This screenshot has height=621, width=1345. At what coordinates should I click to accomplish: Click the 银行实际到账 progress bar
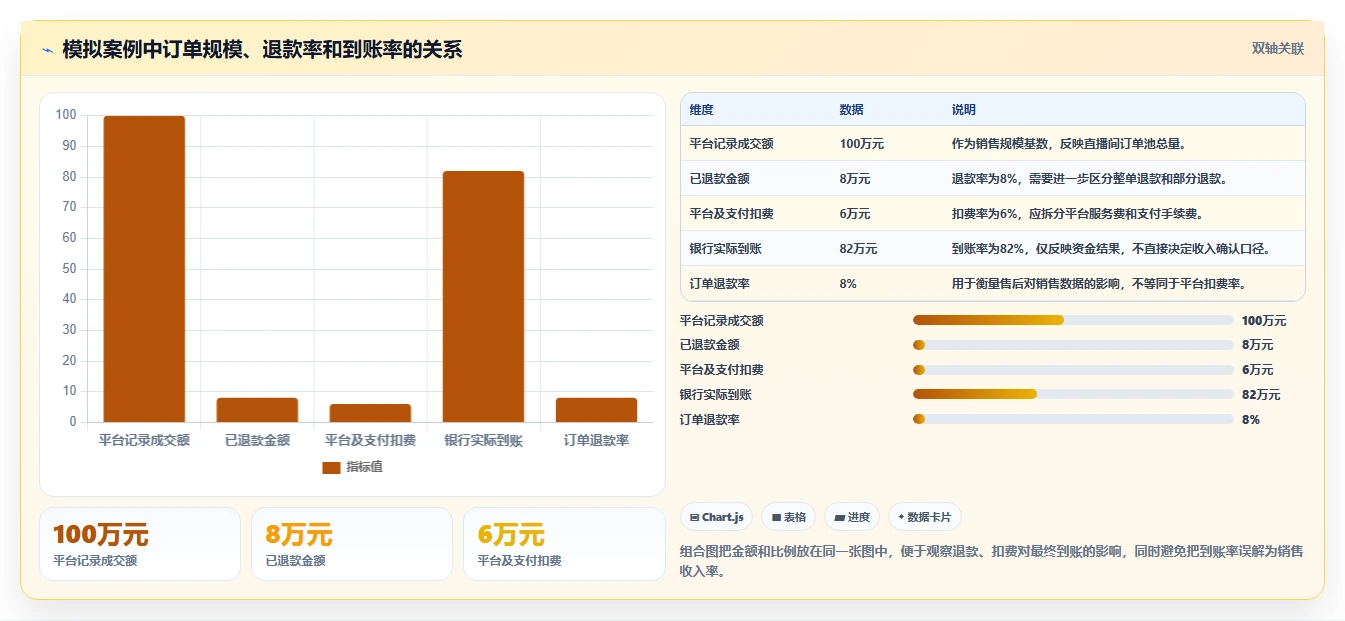(x=1073, y=394)
